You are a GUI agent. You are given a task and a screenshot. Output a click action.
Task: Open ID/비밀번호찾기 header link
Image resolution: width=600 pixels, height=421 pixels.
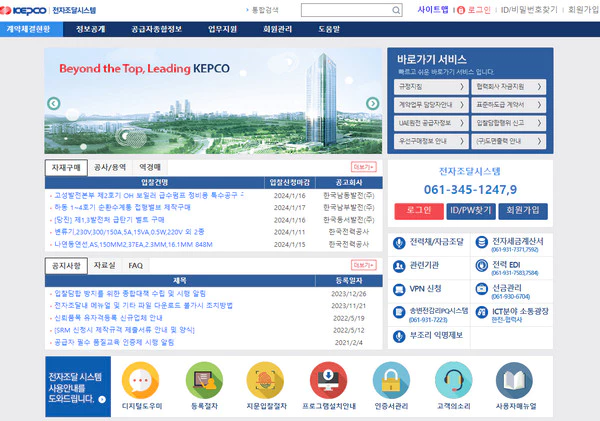pos(529,10)
